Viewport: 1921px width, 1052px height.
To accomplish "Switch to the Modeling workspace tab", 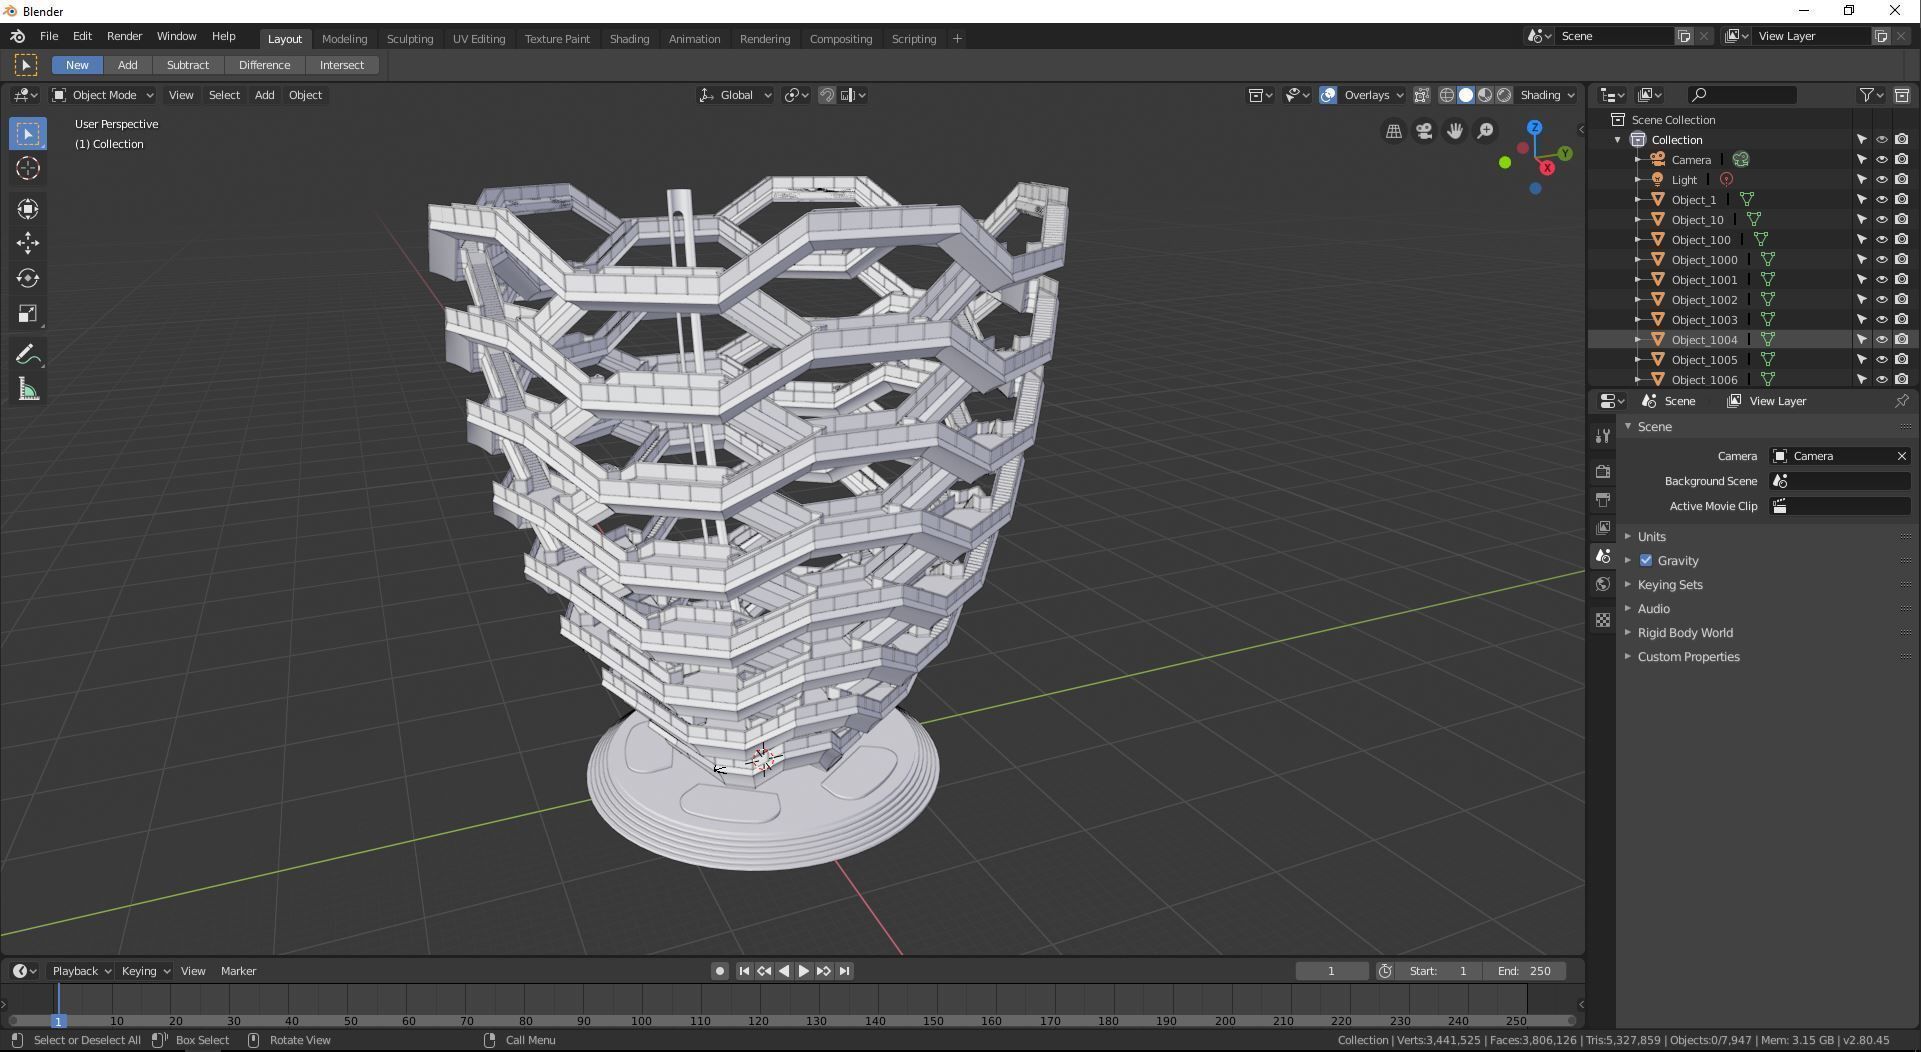I will pos(344,39).
